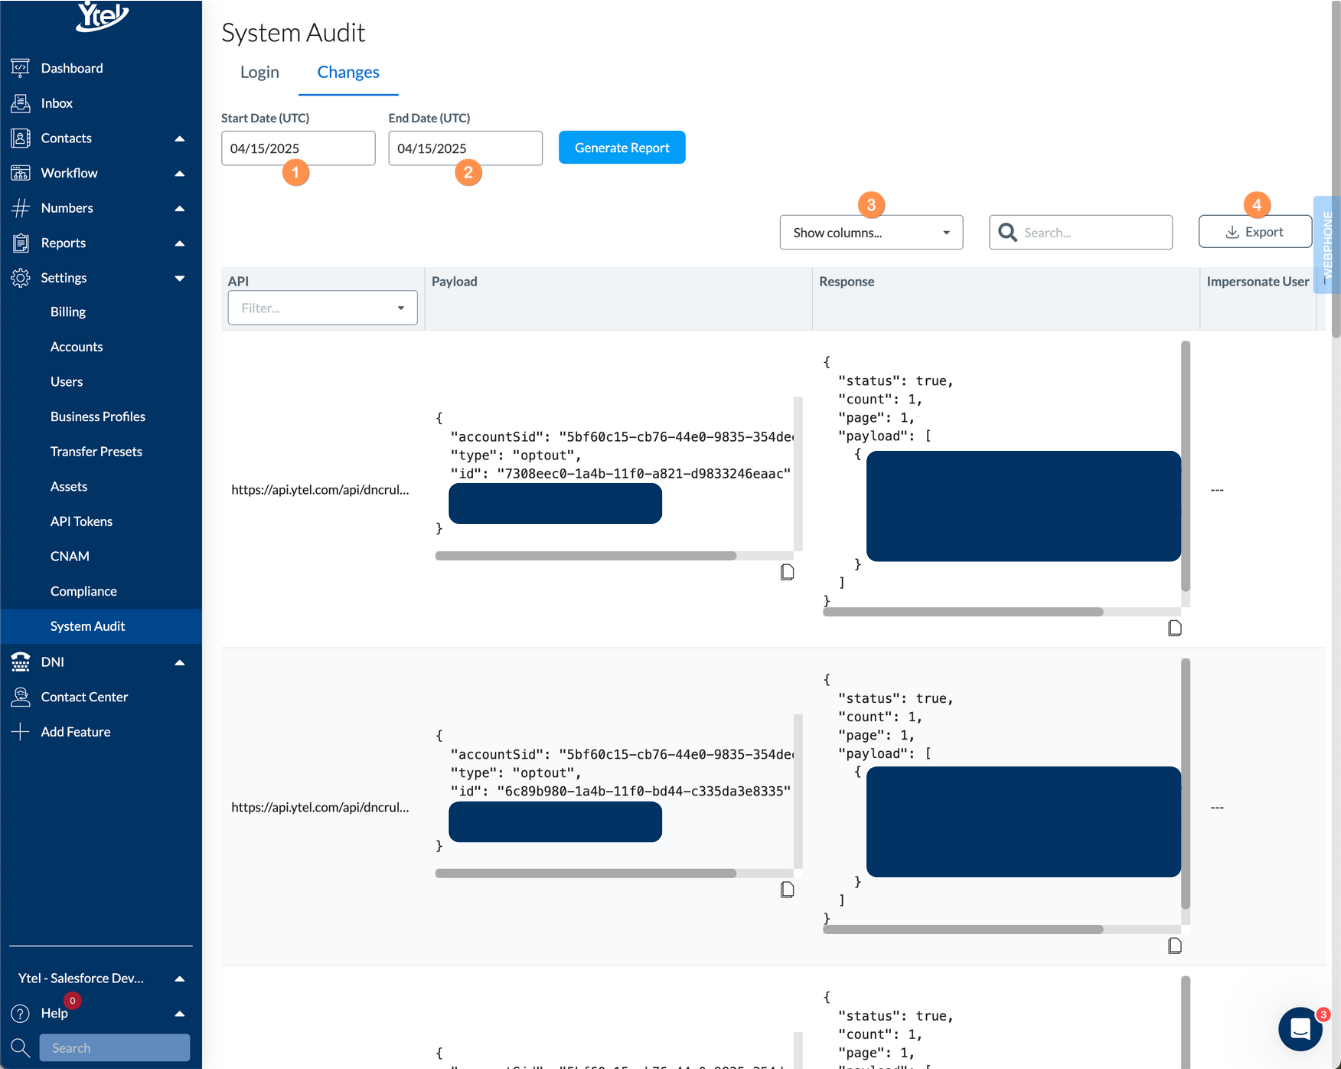1341x1069 pixels.
Task: Click the table Search field
Action: coord(1081,232)
